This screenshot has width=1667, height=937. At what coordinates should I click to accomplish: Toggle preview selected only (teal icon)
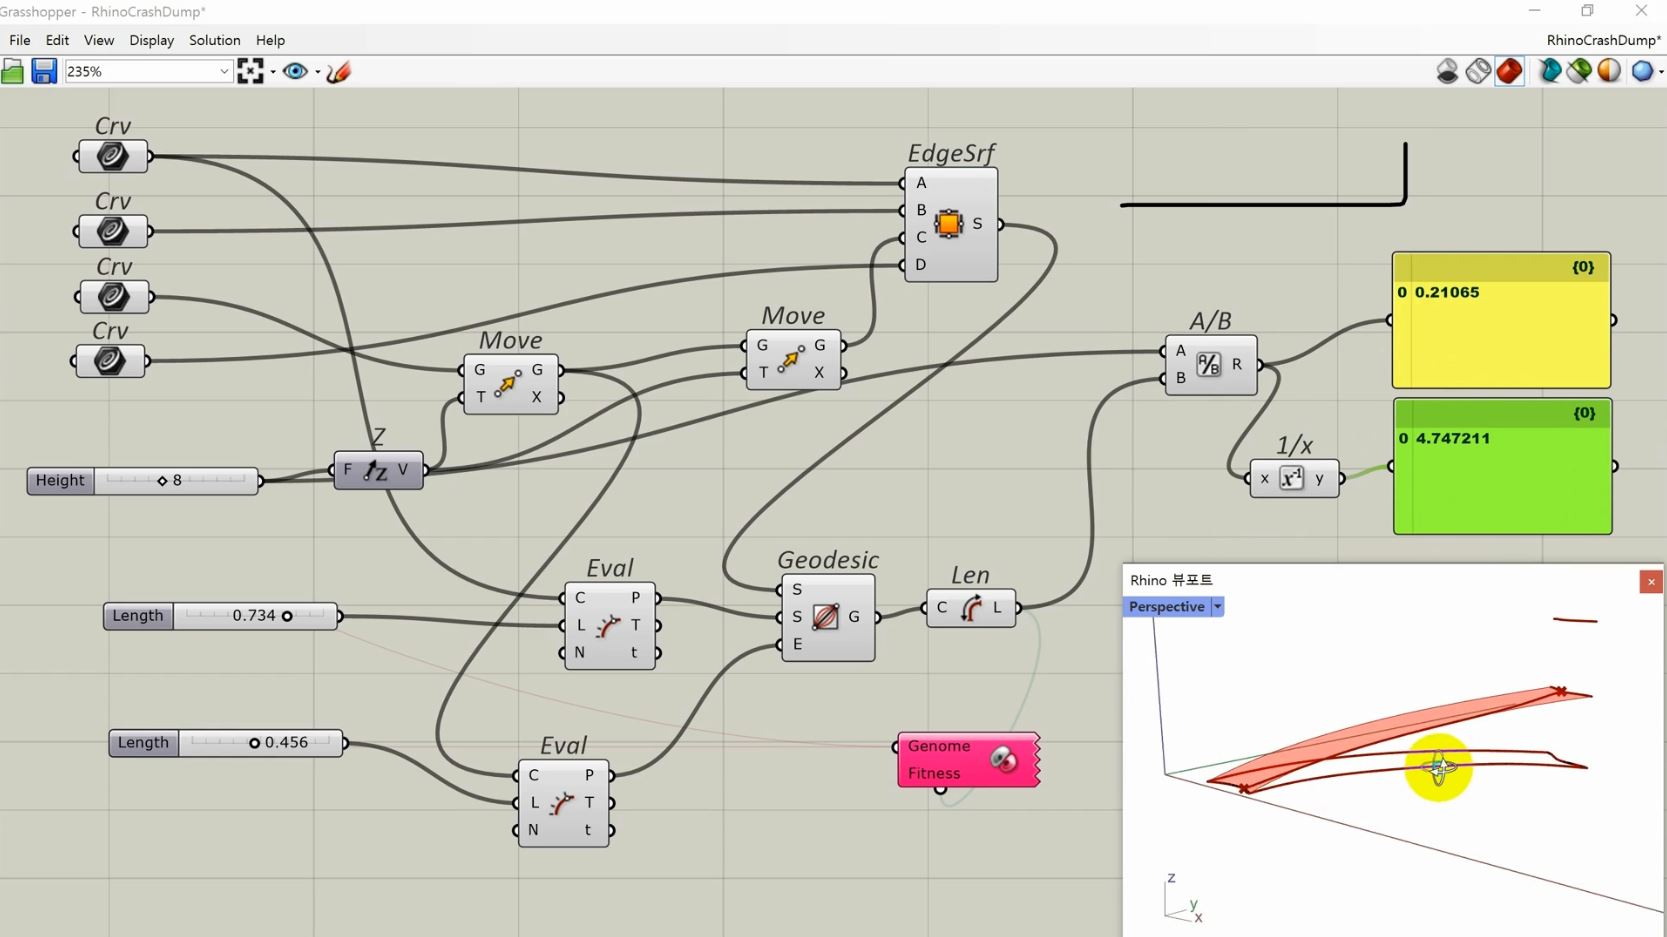[1550, 71]
